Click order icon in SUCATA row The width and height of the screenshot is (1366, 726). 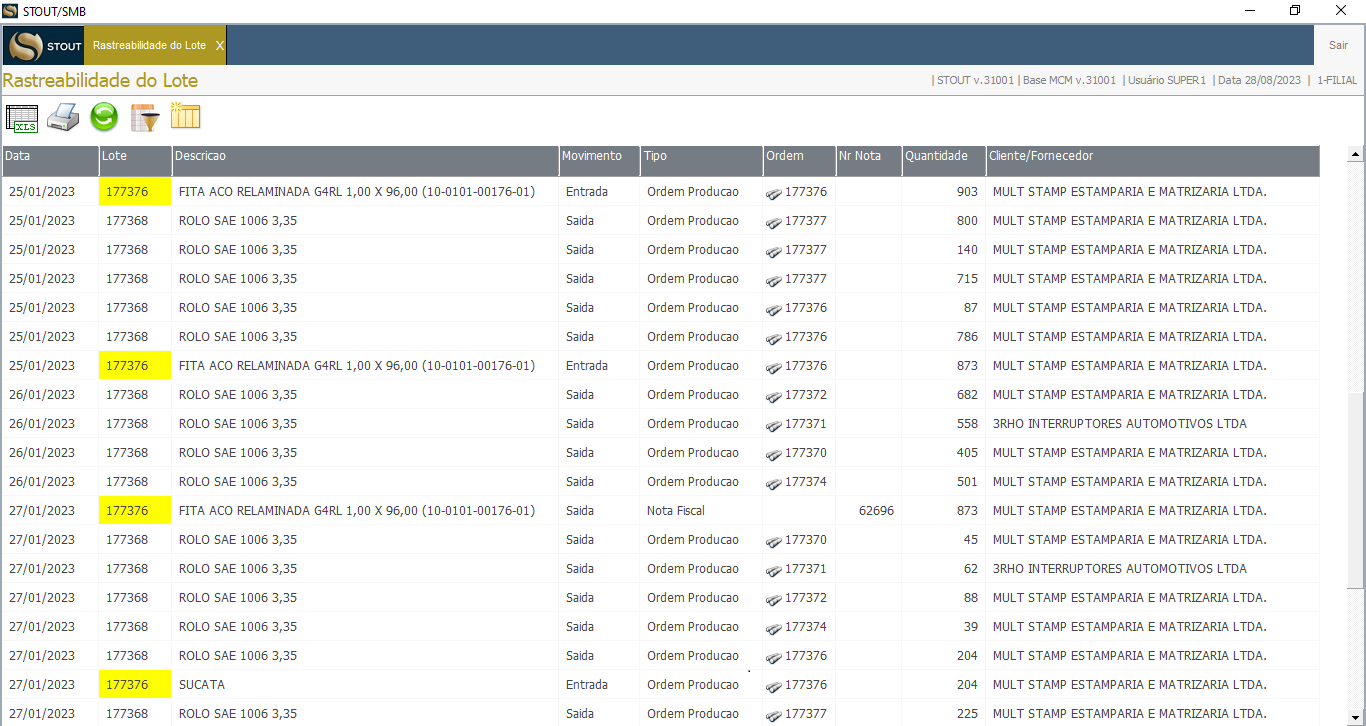774,686
